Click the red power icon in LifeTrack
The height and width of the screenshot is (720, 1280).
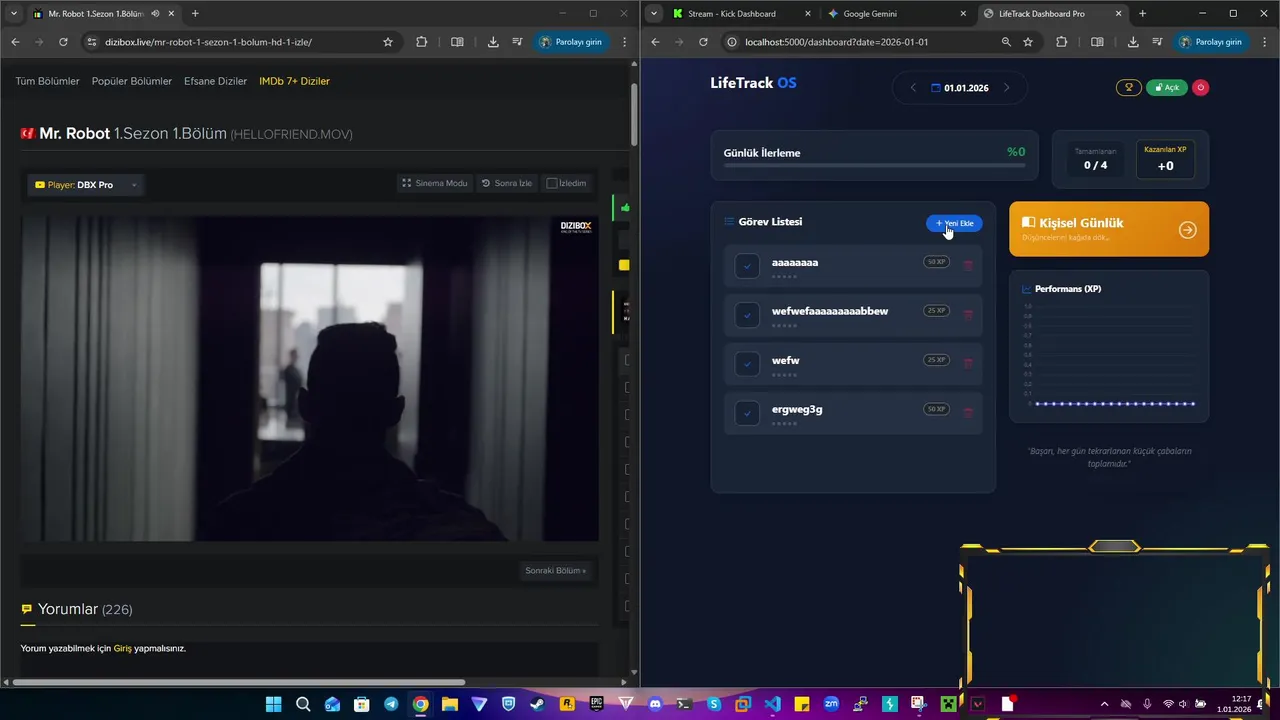pos(1201,87)
